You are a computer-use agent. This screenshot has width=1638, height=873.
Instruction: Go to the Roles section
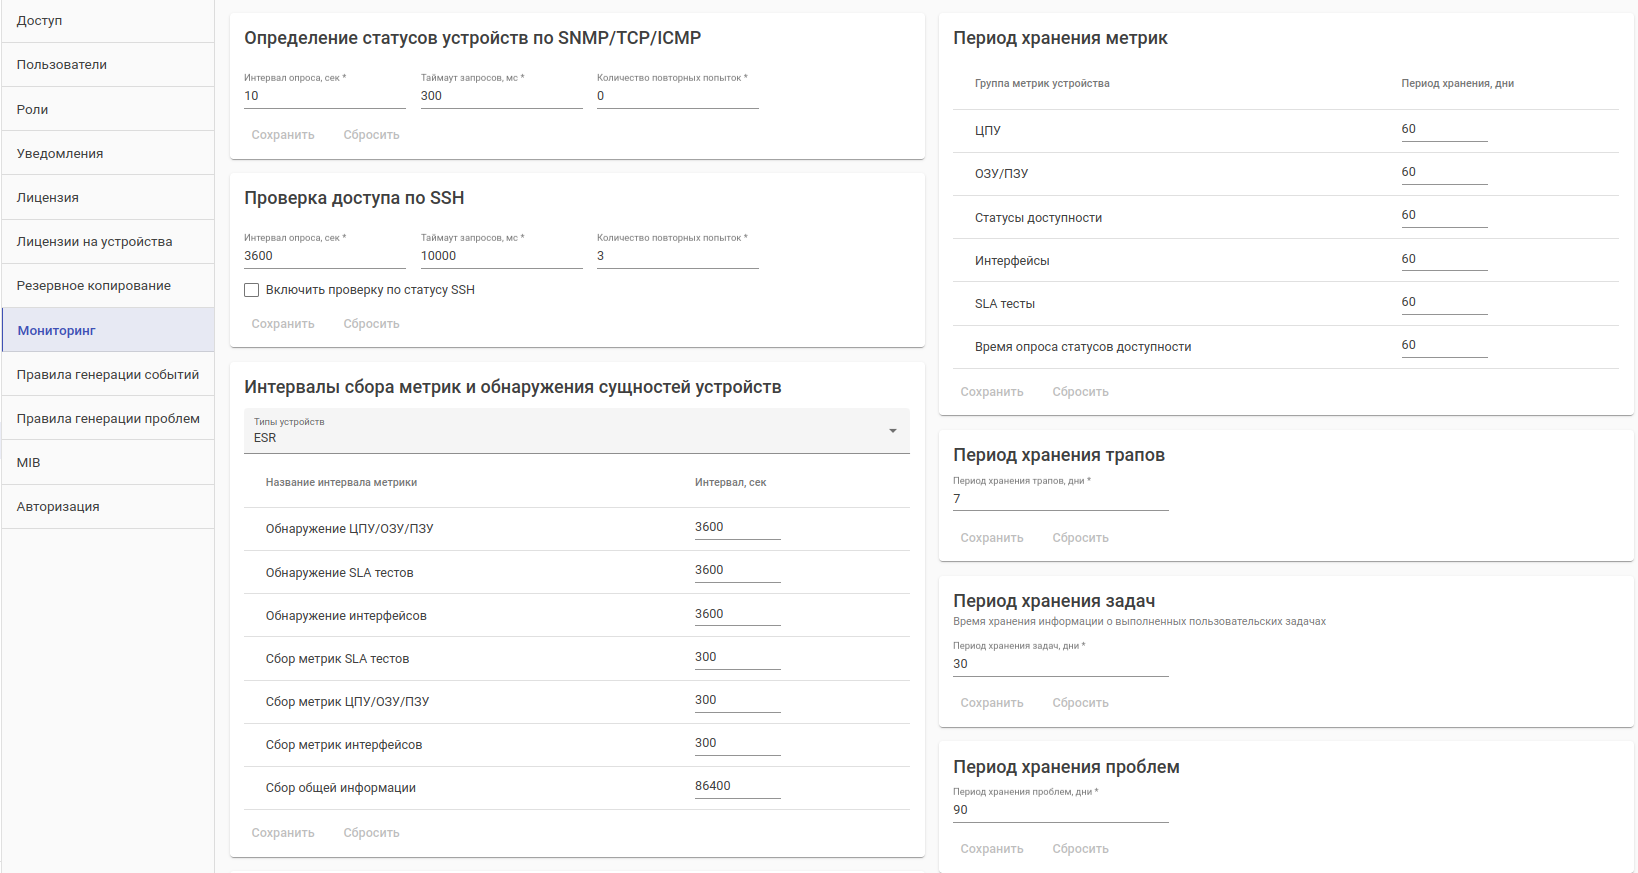point(33,109)
